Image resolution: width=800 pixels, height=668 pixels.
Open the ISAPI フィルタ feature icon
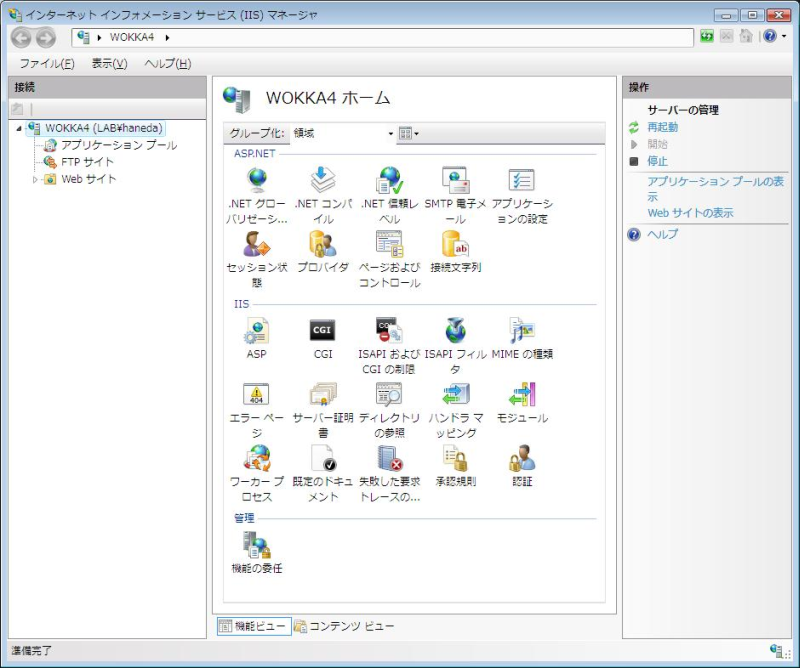(456, 331)
